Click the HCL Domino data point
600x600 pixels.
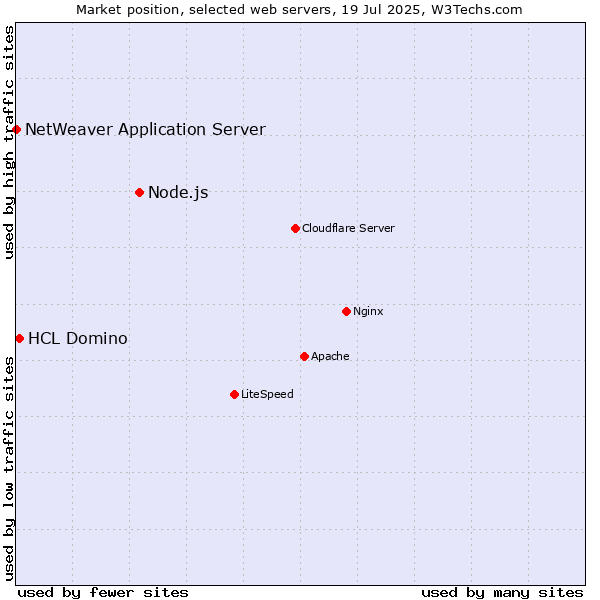point(20,339)
